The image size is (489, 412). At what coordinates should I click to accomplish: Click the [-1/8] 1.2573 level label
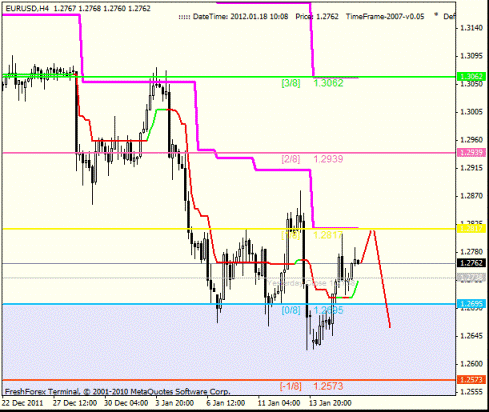tap(312, 386)
